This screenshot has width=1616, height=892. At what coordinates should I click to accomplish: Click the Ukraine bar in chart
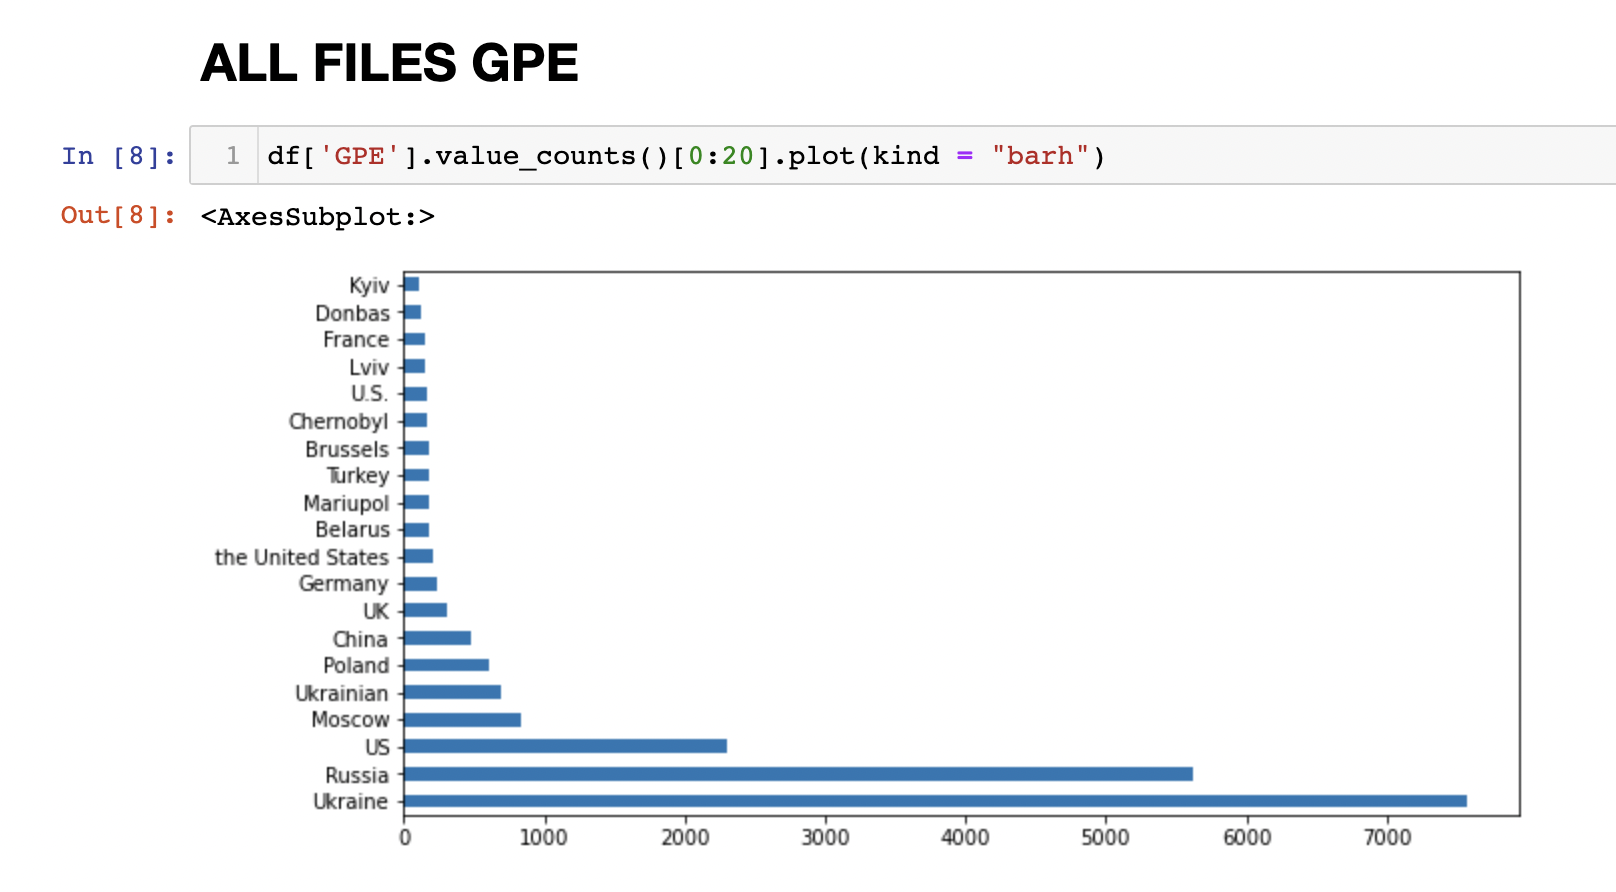pos(935,801)
